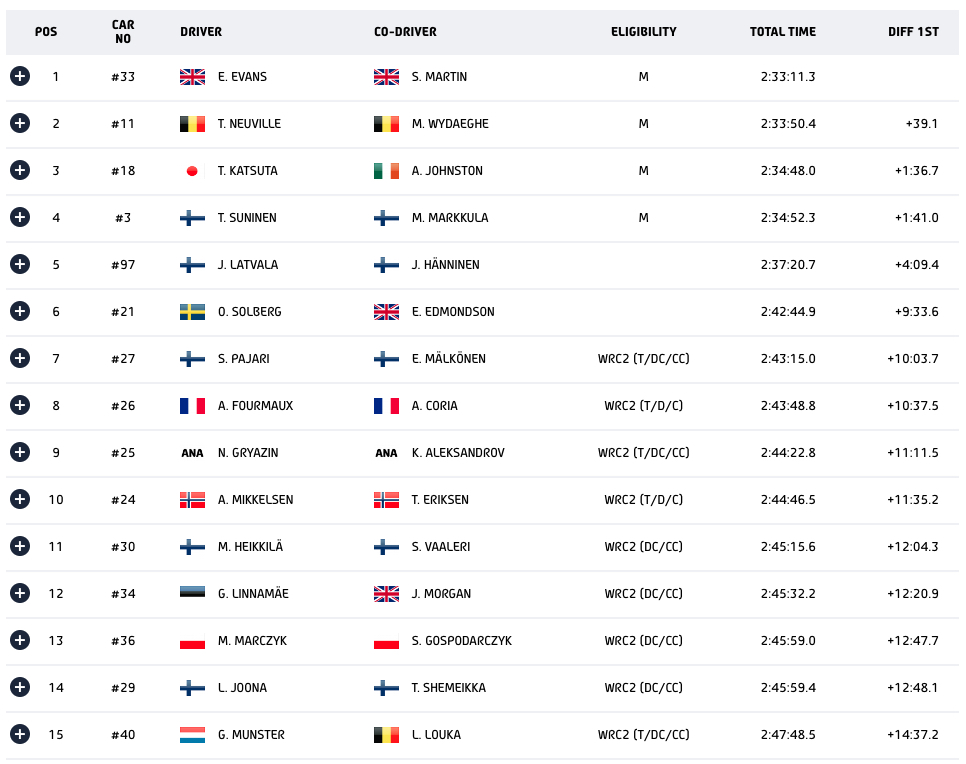966x764 pixels.
Task: Click the French flag next to A. Fourmaux
Action: coord(192,405)
